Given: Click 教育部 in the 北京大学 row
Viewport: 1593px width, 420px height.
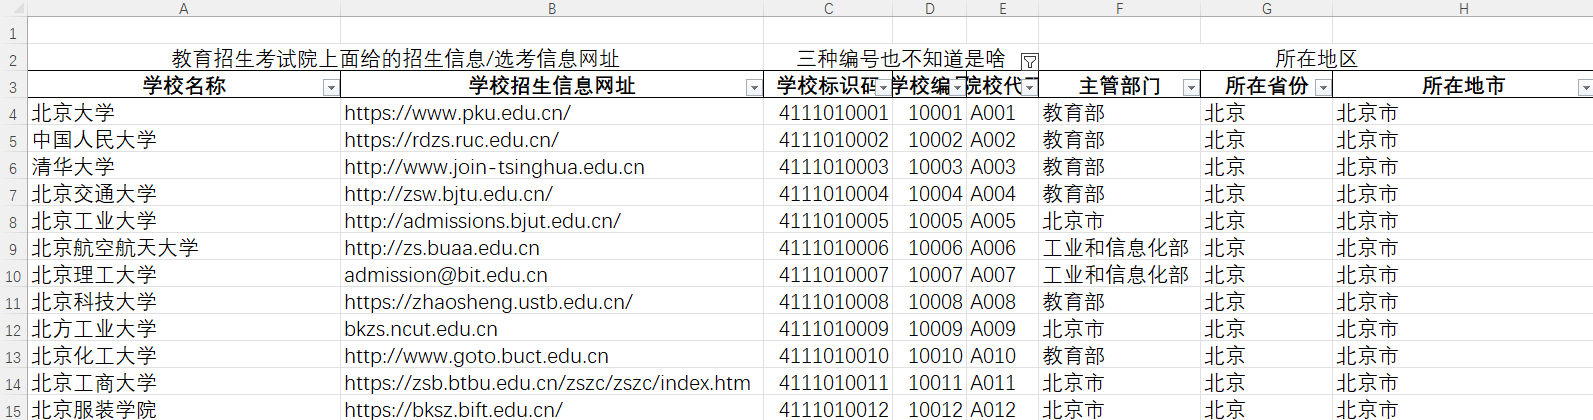Looking at the screenshot, I should (x=1119, y=113).
